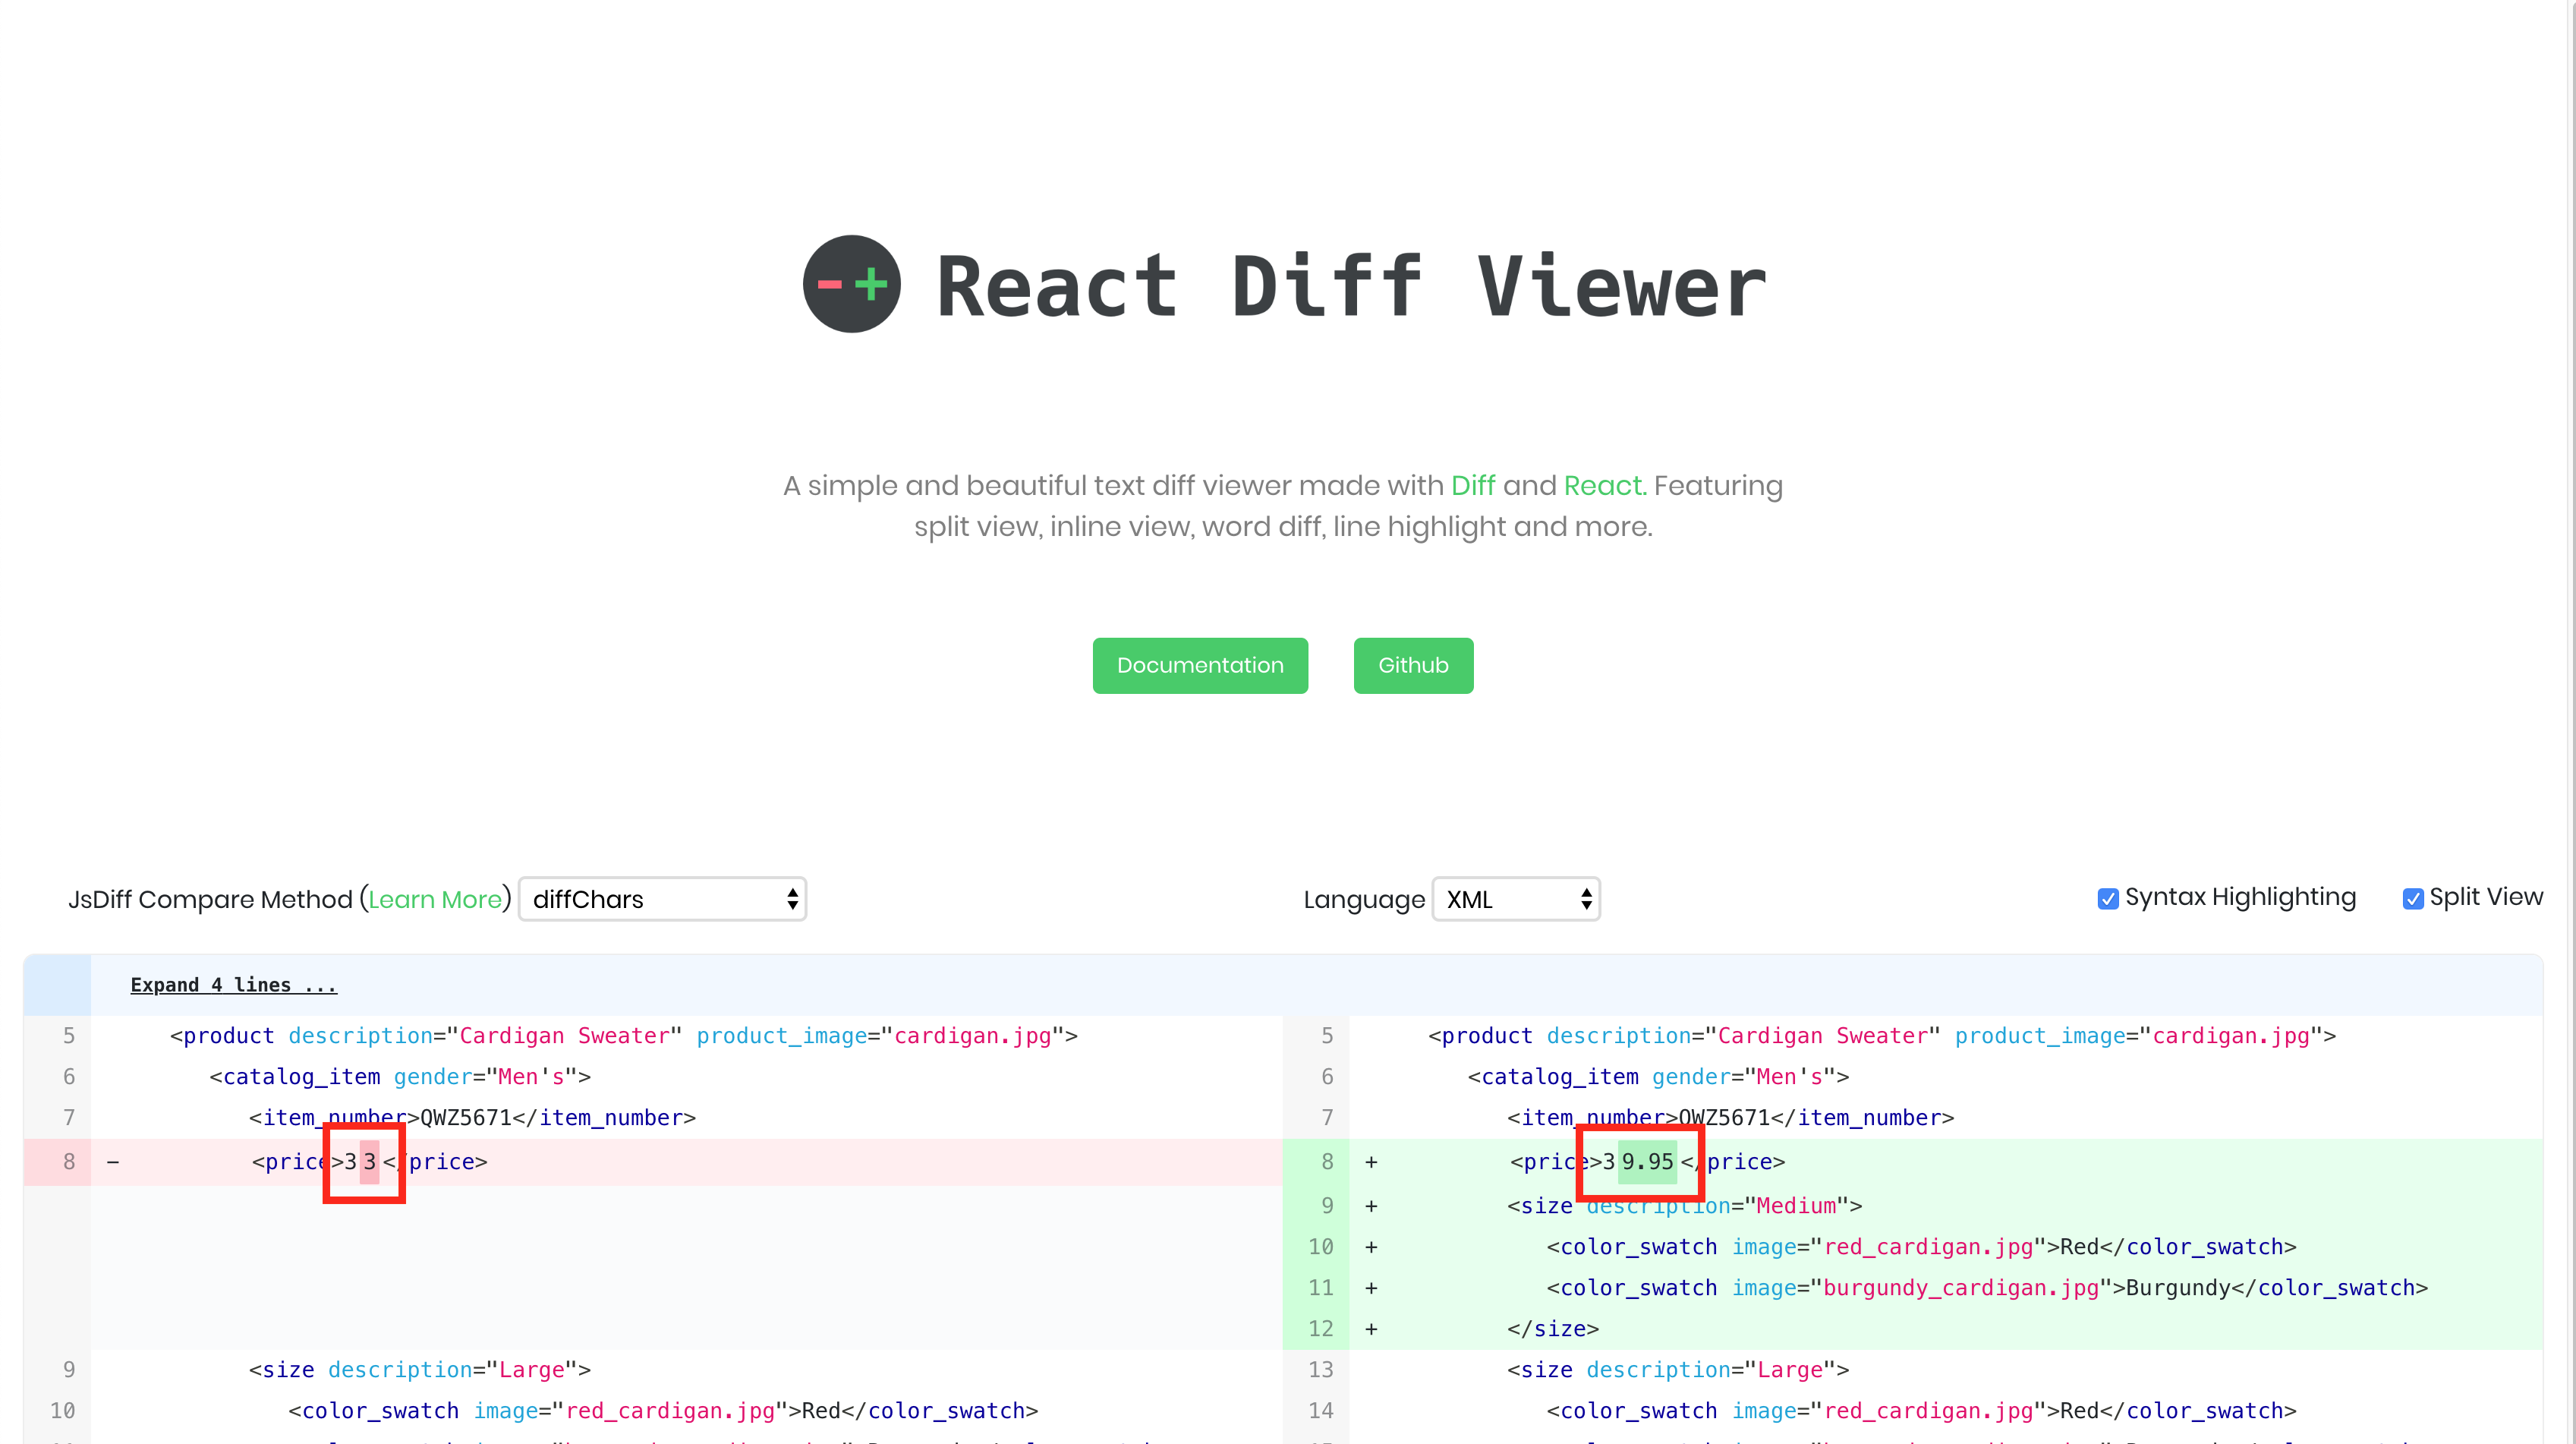Click the plus marker on right line 12
This screenshot has width=2576, height=1444.
1371,1329
